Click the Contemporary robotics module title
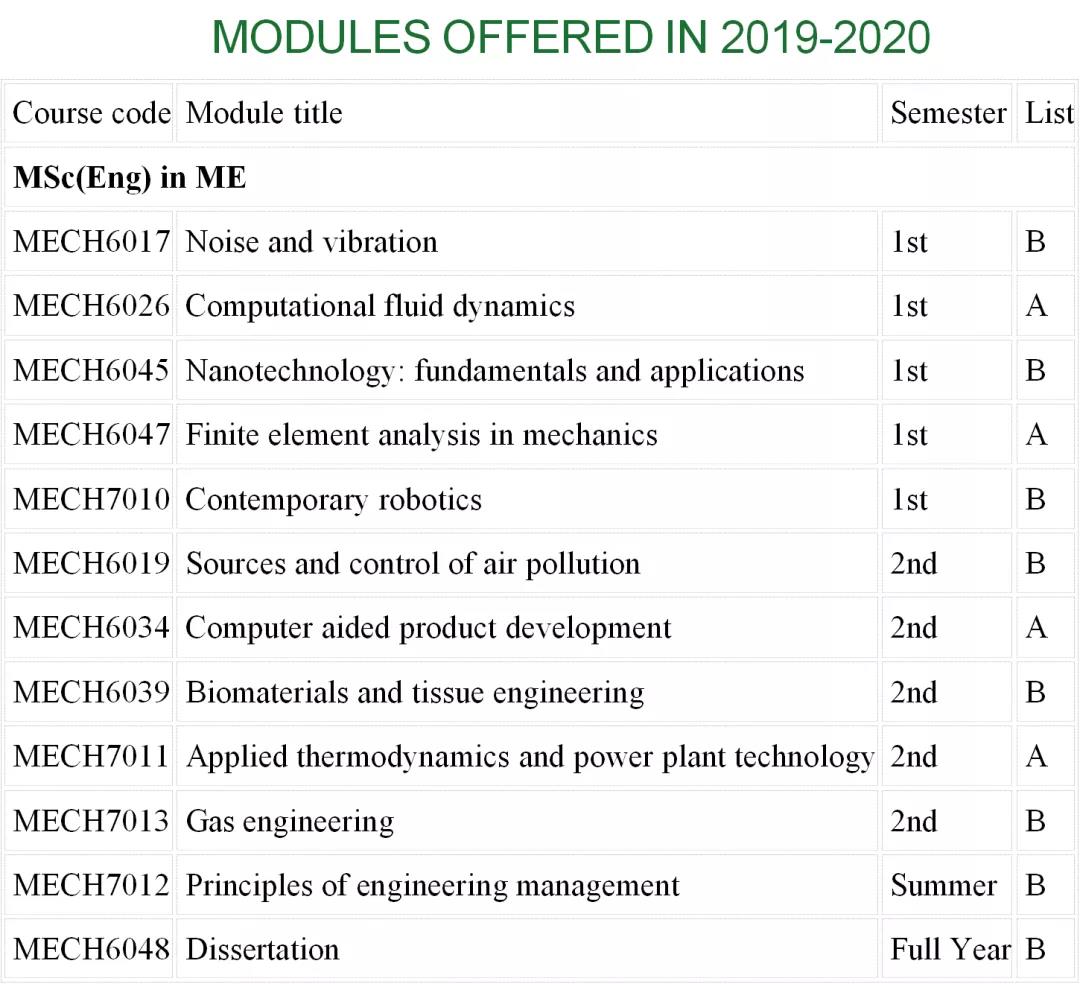The width and height of the screenshot is (1080, 984). 333,499
